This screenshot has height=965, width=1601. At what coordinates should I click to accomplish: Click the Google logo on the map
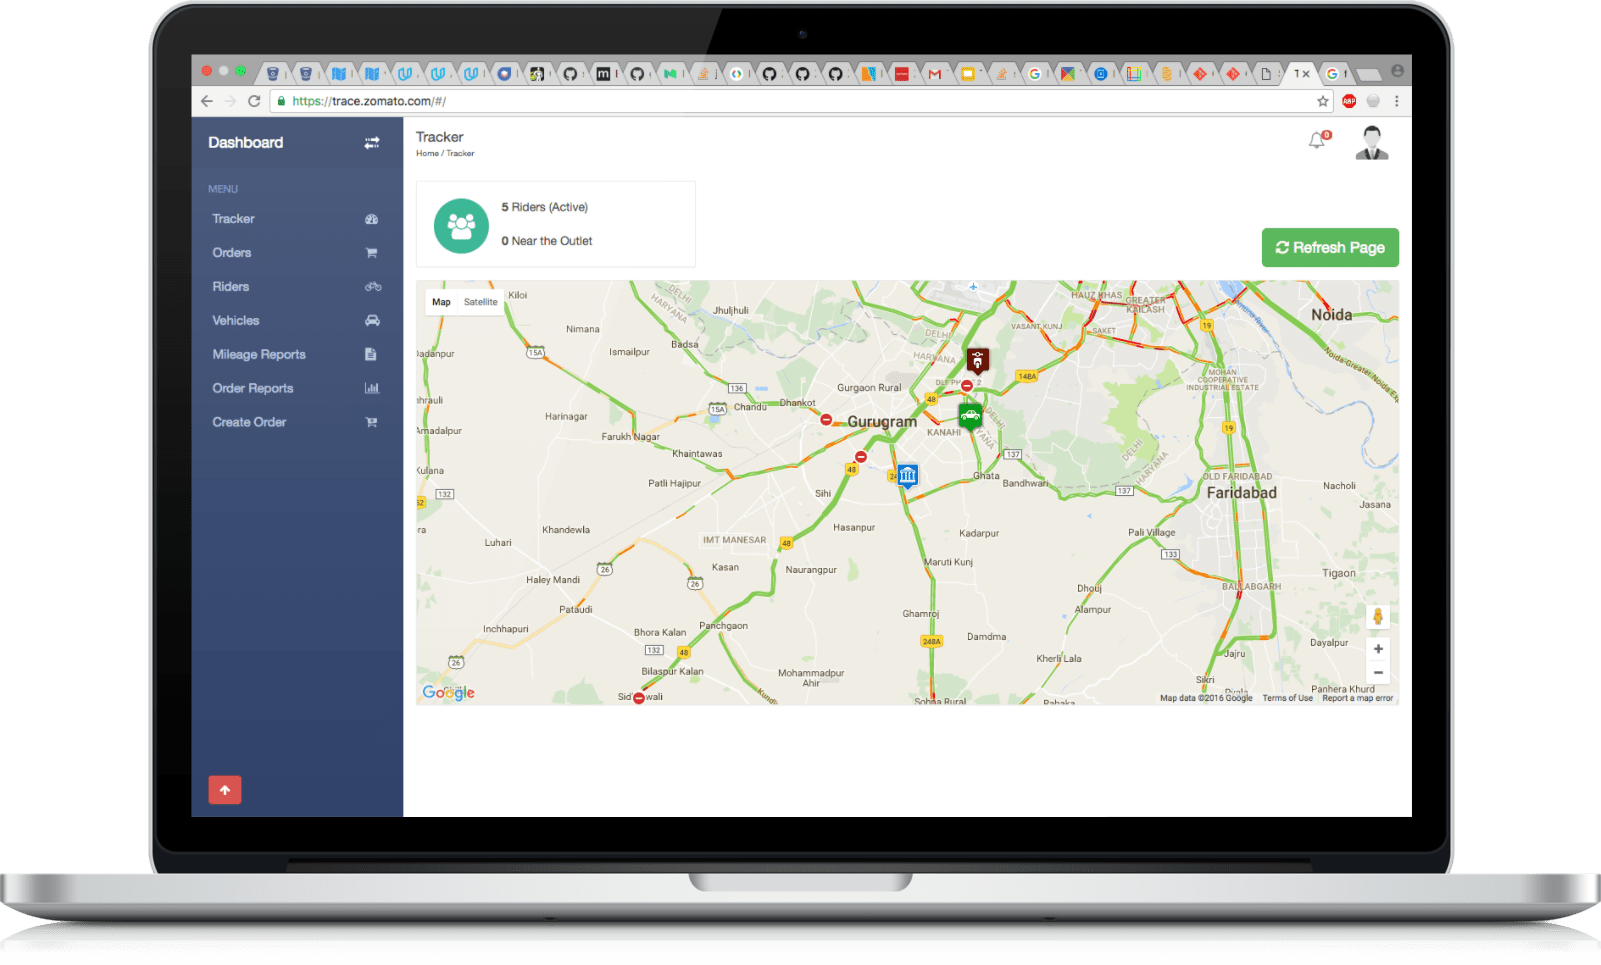(448, 692)
